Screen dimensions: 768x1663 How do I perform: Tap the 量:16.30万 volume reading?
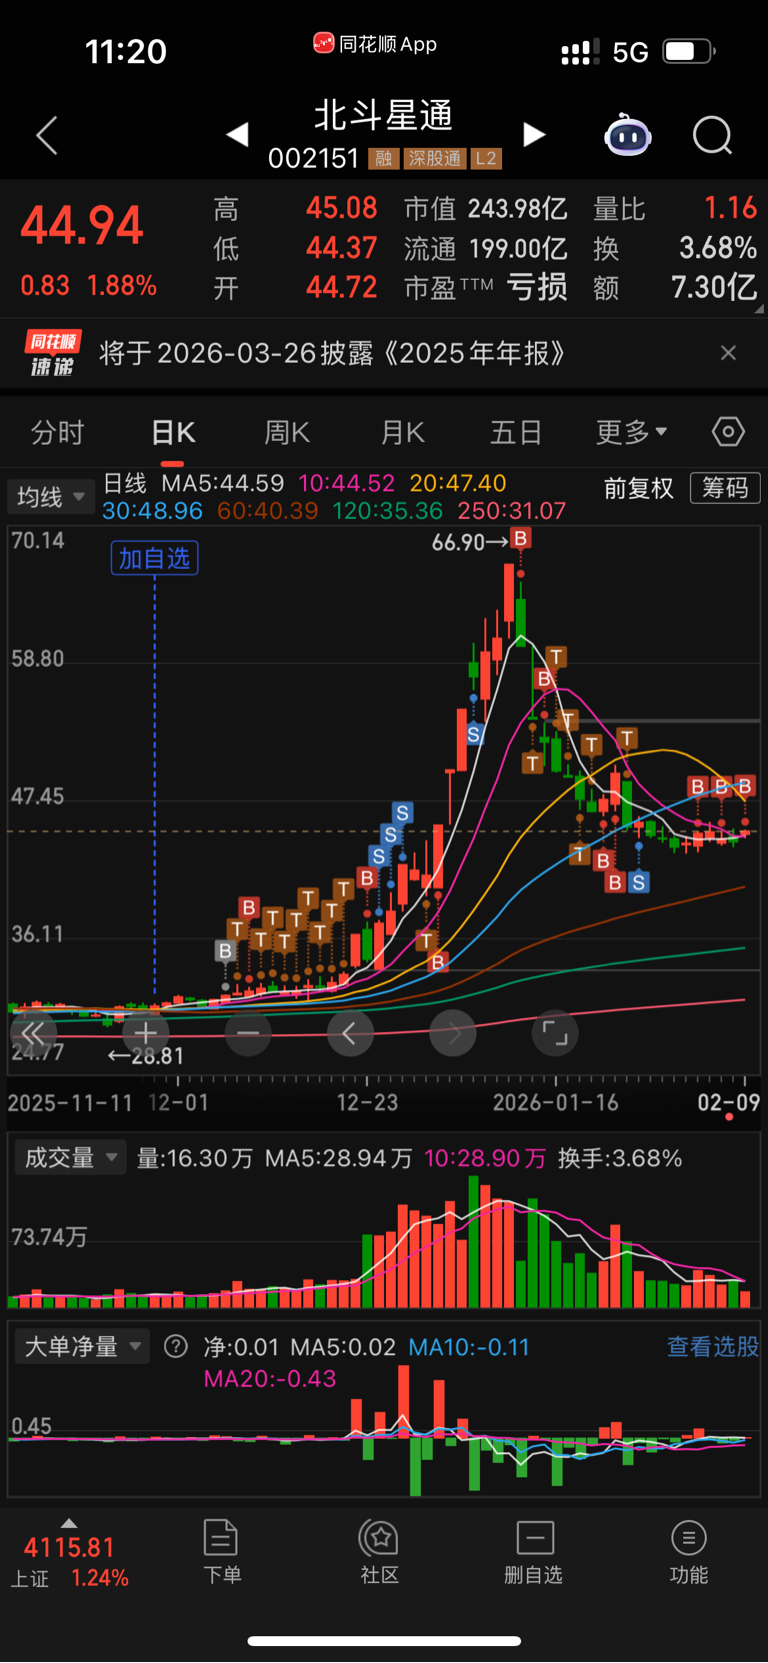tap(195, 1158)
